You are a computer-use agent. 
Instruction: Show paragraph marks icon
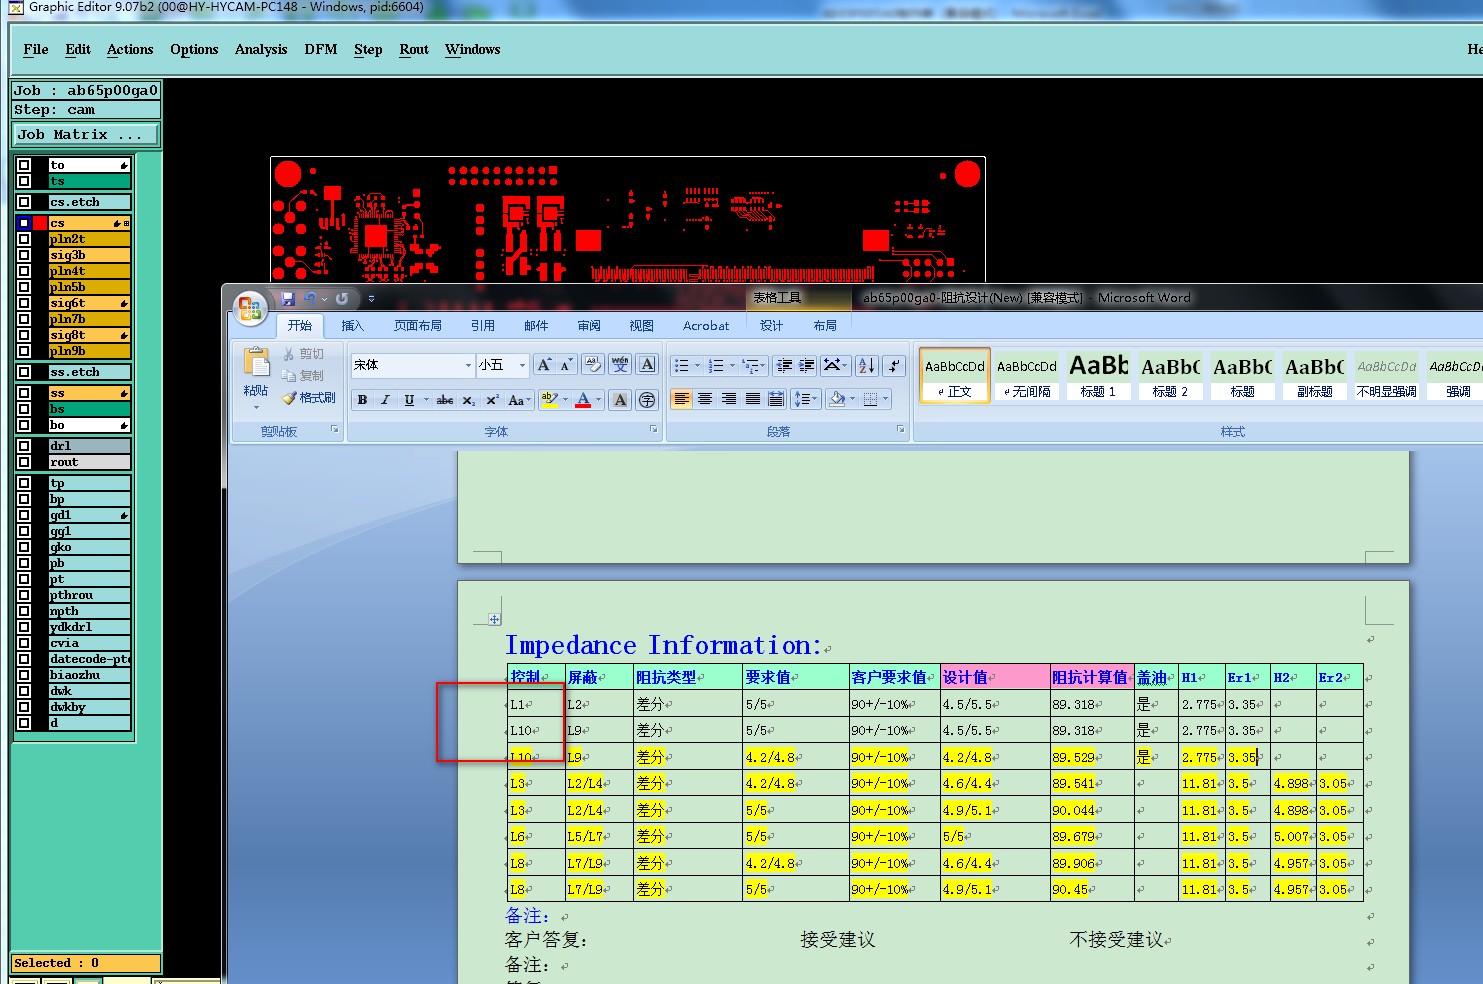(x=894, y=366)
